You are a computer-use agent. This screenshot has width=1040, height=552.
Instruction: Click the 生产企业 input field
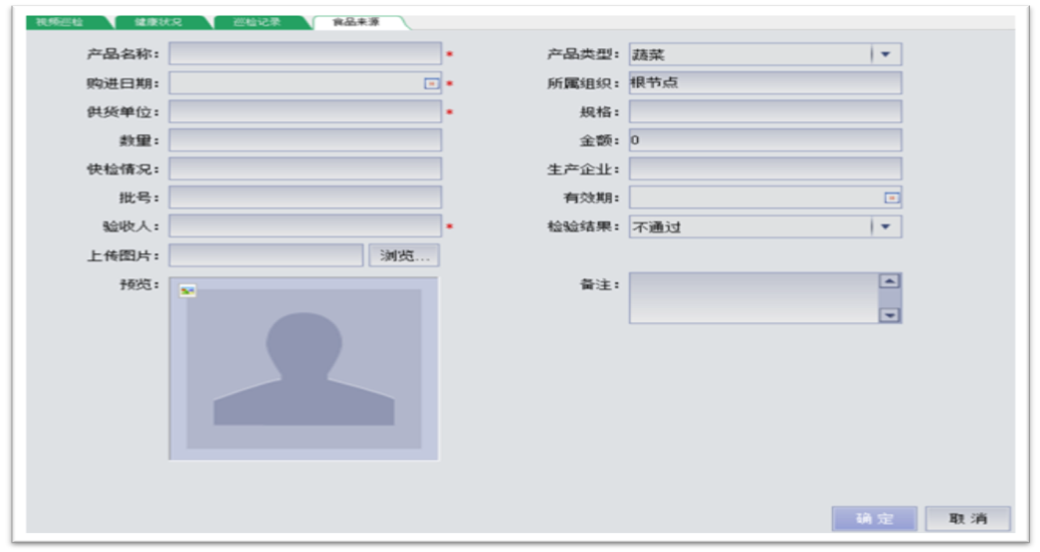click(x=765, y=169)
